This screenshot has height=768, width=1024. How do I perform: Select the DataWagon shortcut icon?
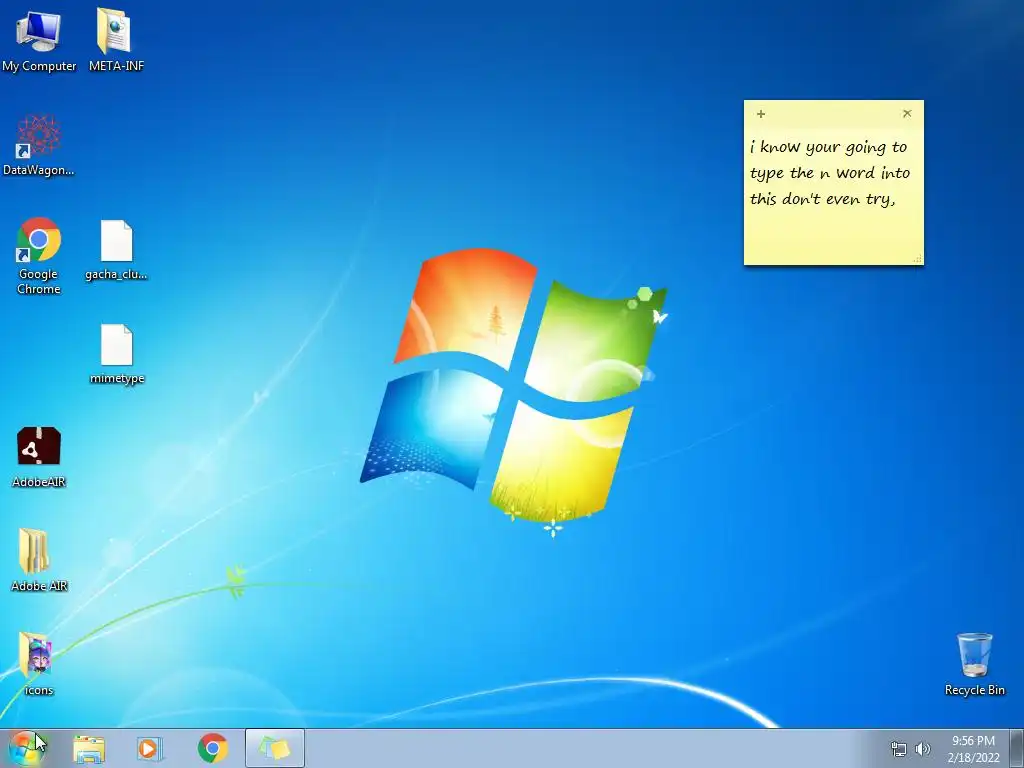39,145
